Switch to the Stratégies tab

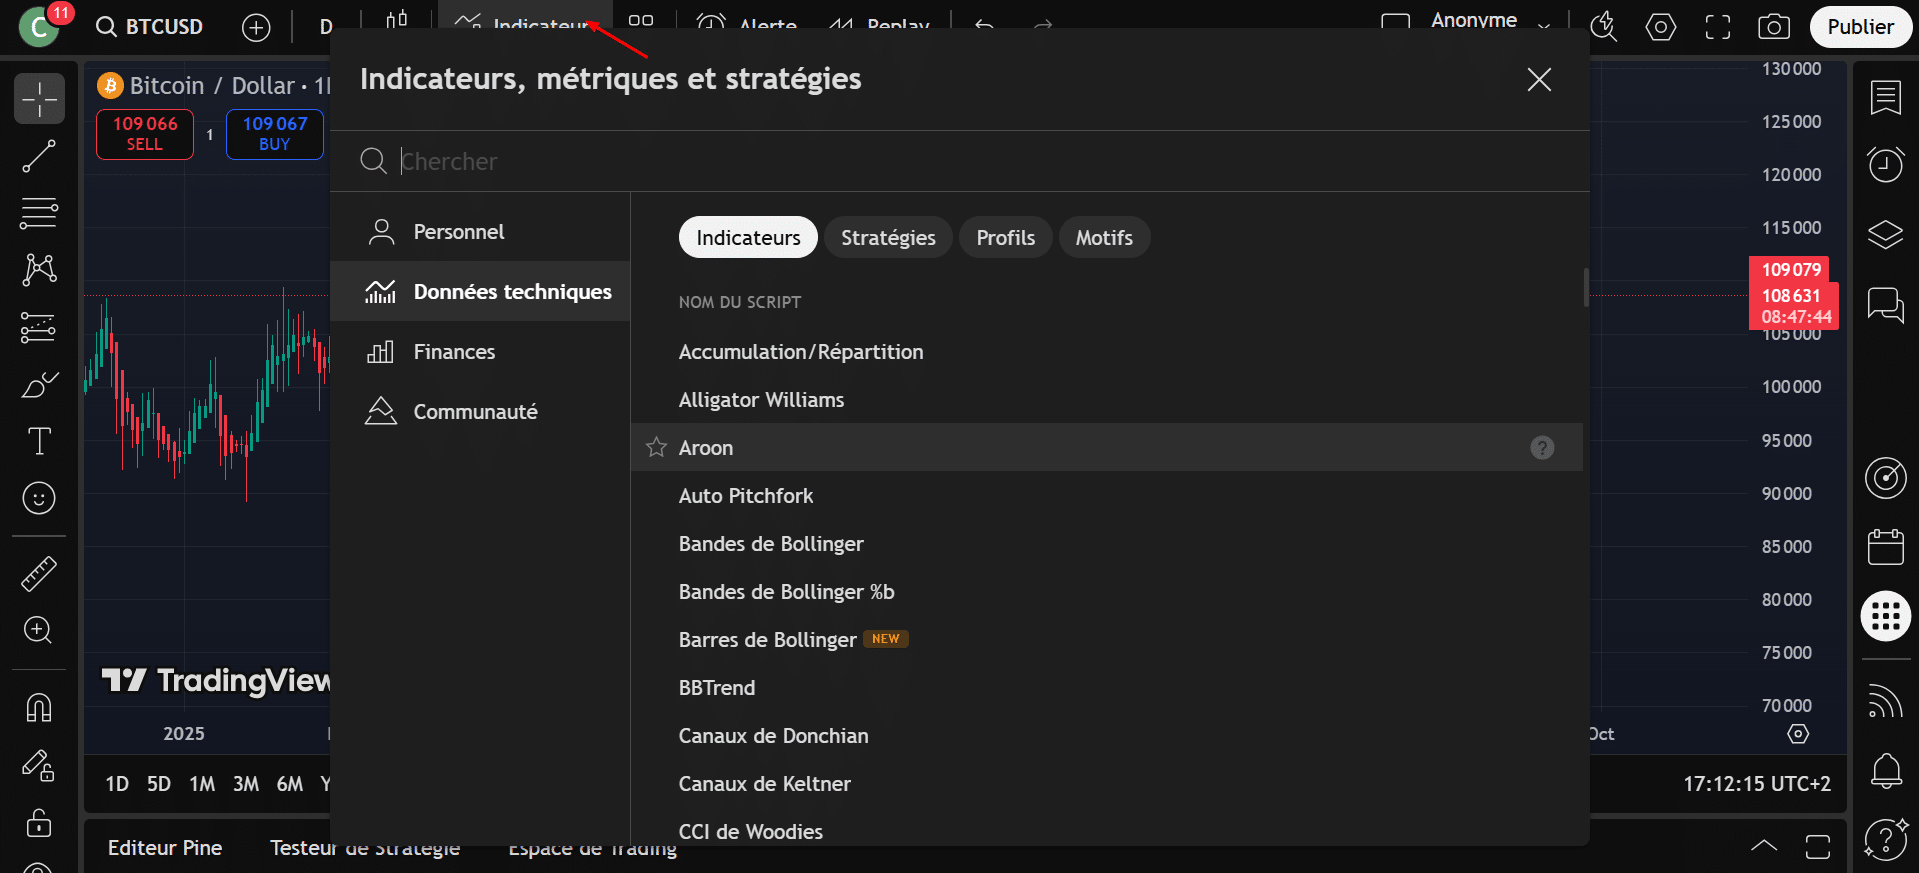(888, 237)
